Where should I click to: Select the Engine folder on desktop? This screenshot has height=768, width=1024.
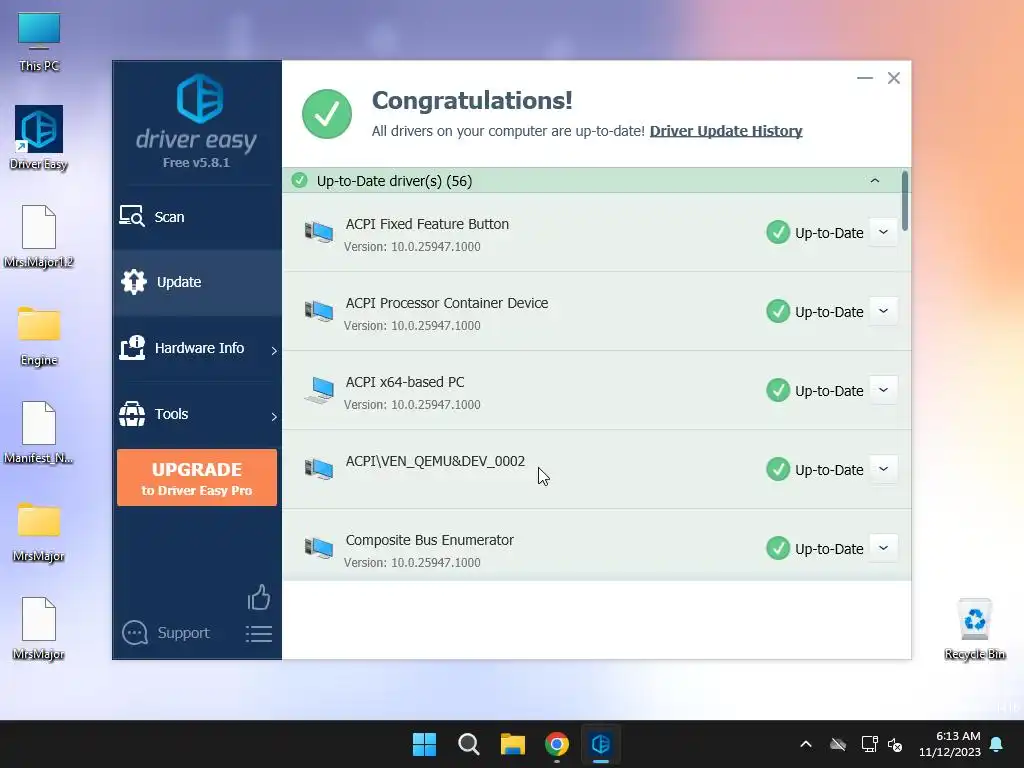point(39,336)
